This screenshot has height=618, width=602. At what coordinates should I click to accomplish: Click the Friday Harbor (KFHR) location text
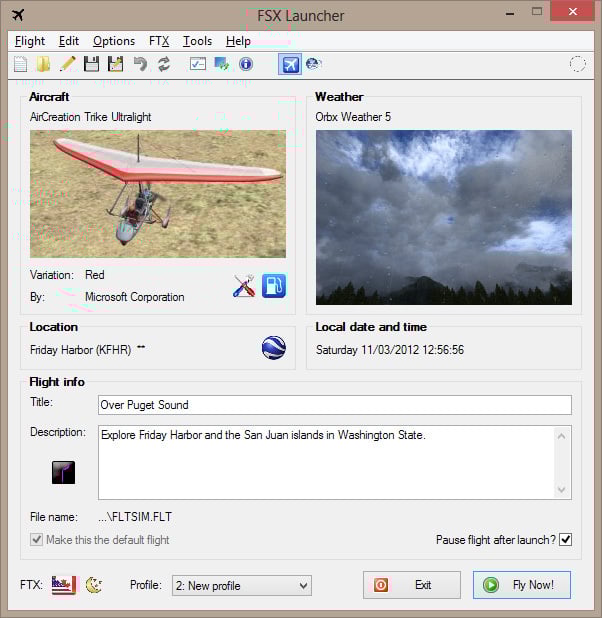(x=80, y=350)
